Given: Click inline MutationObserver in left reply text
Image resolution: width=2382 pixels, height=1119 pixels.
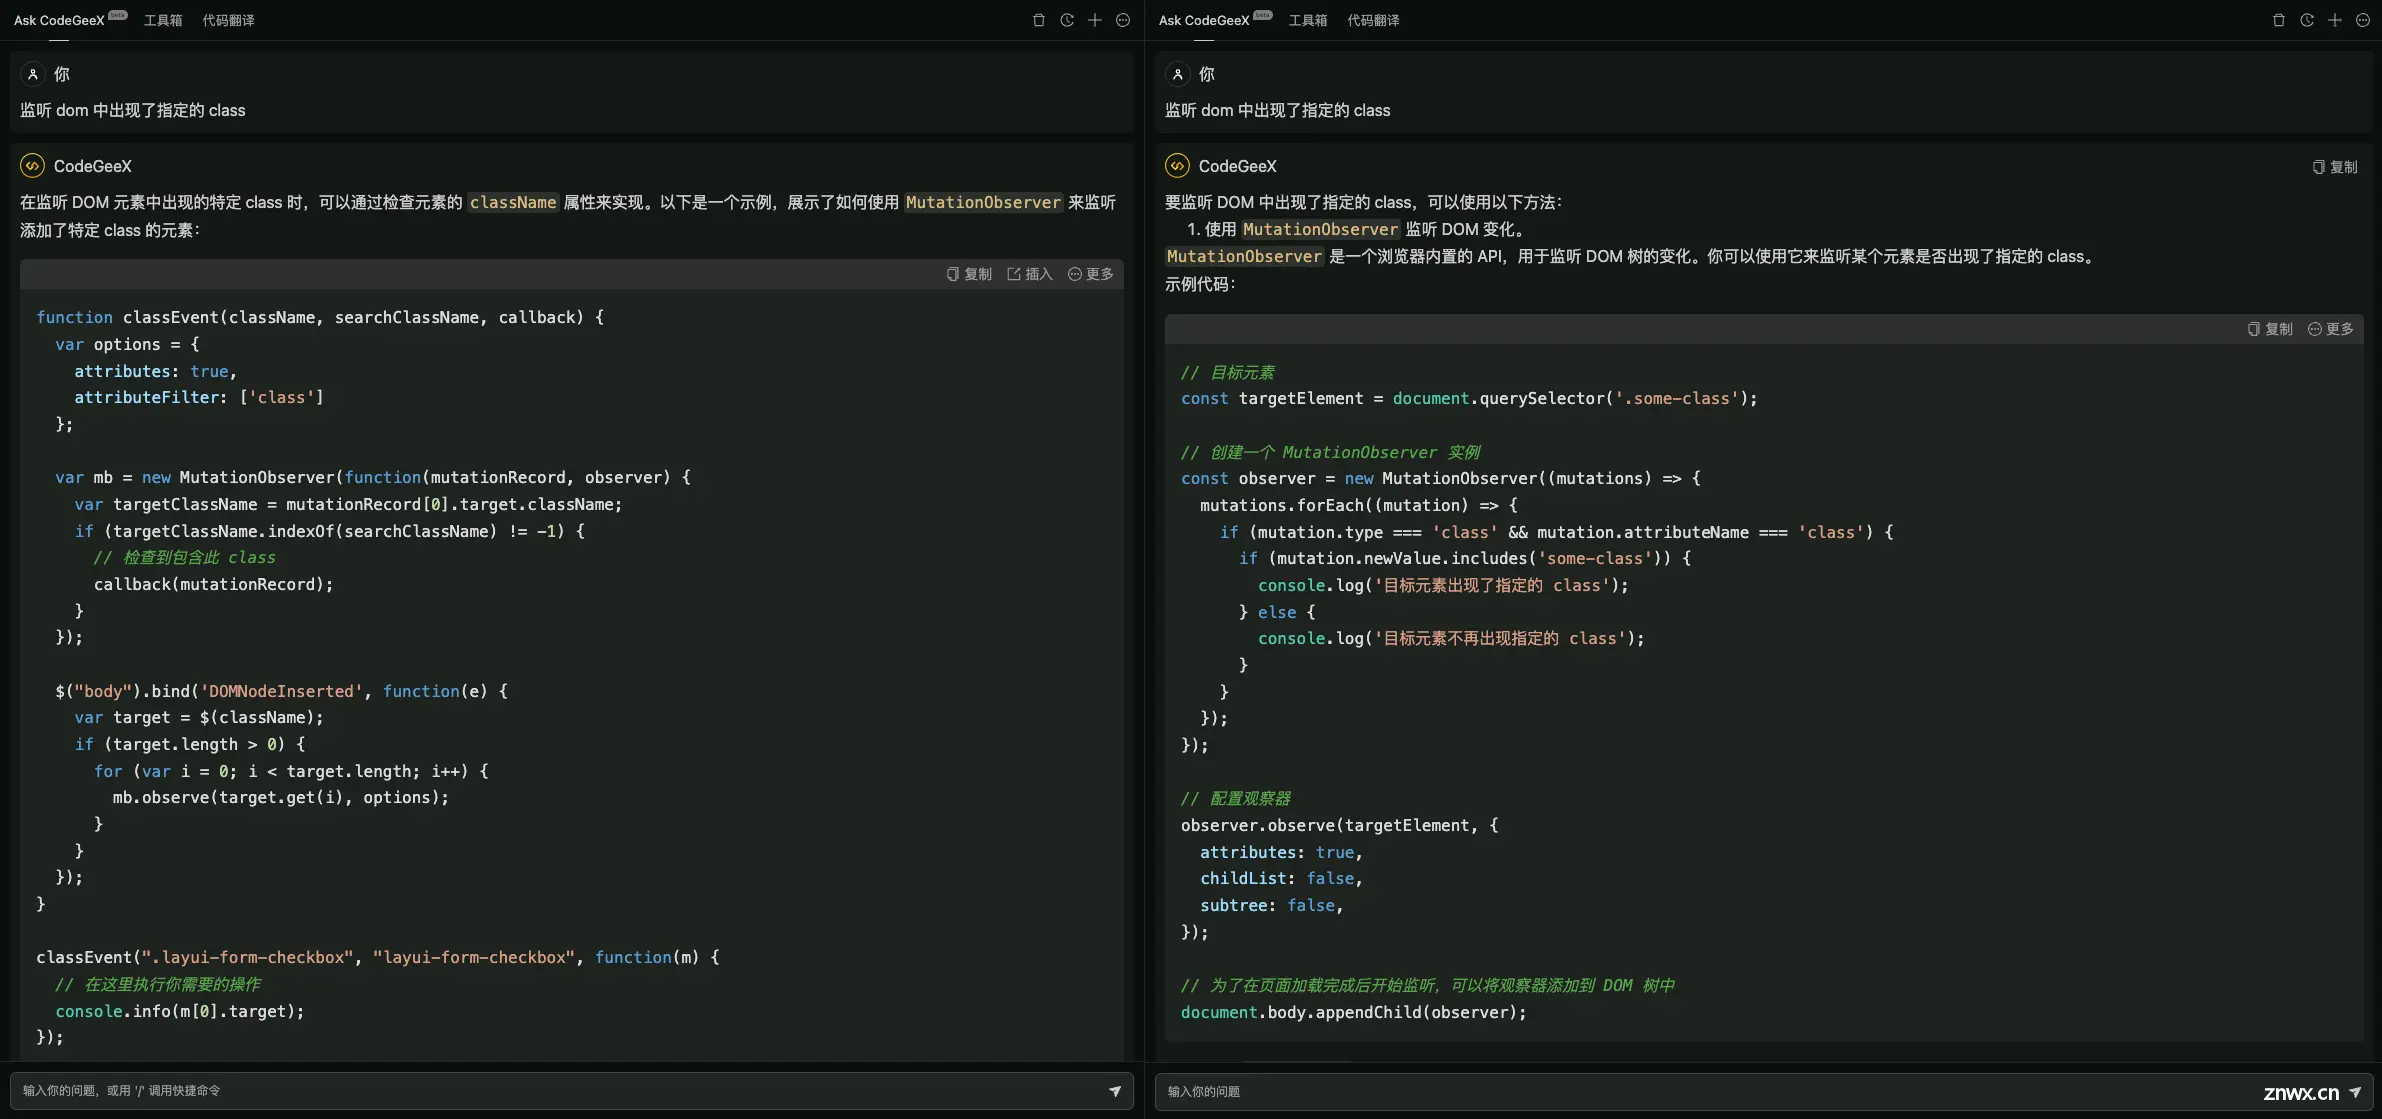Looking at the screenshot, I should (x=983, y=202).
